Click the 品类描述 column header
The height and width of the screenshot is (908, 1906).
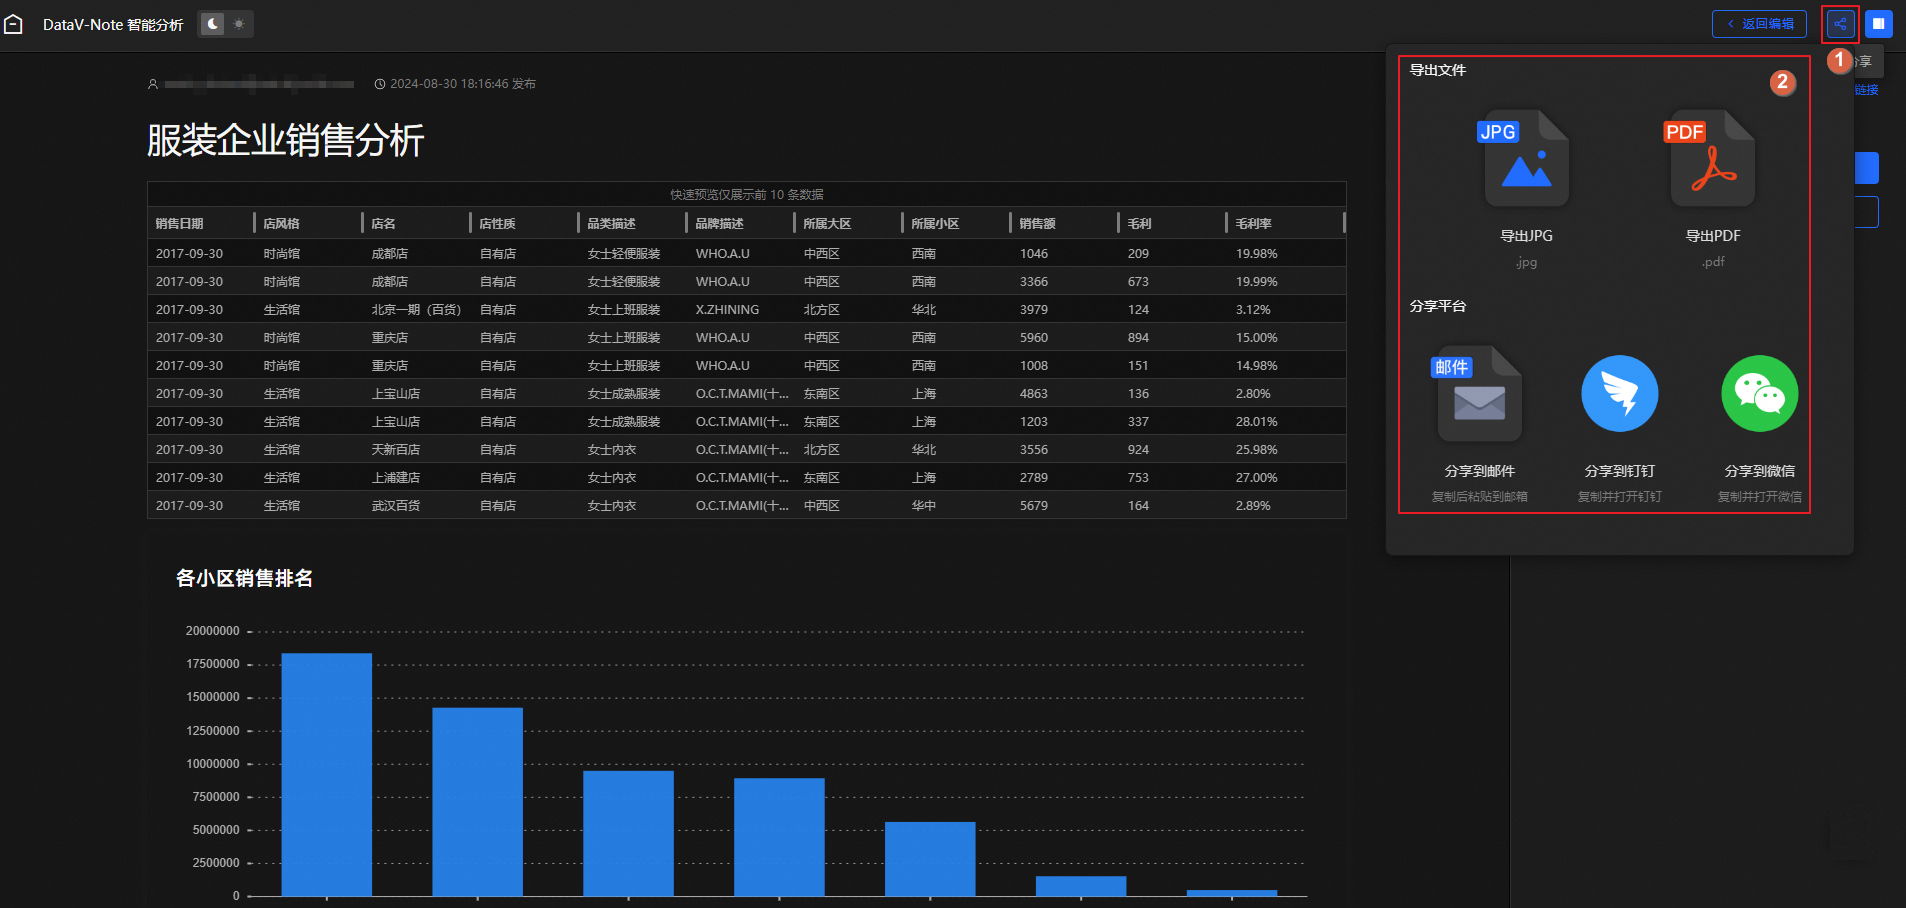(x=611, y=224)
